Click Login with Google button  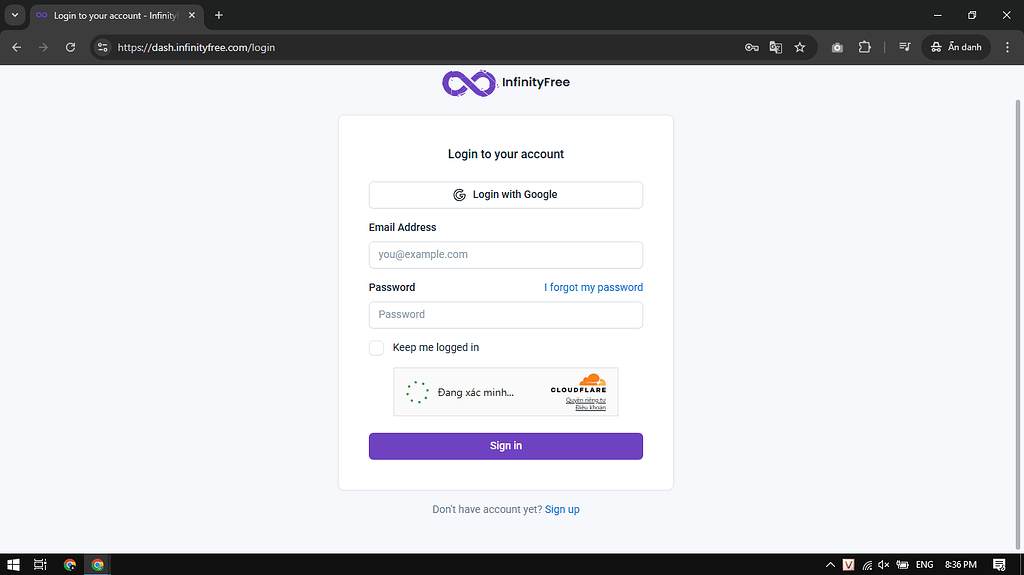point(505,194)
